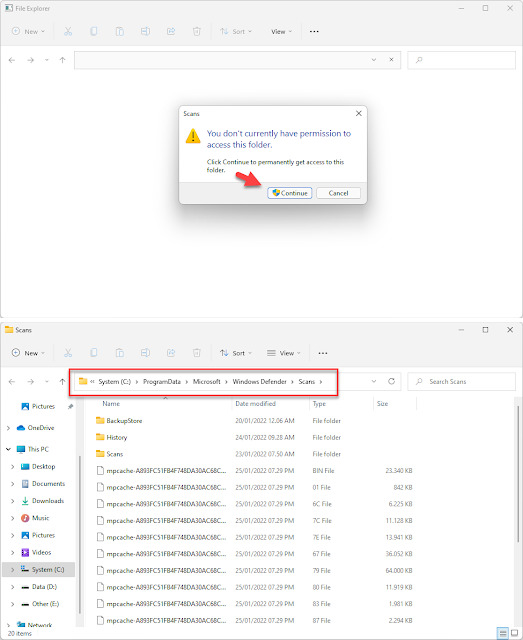This screenshot has height=640, width=523.
Task: Select the mpcache BIN File row
Action: click(254, 471)
